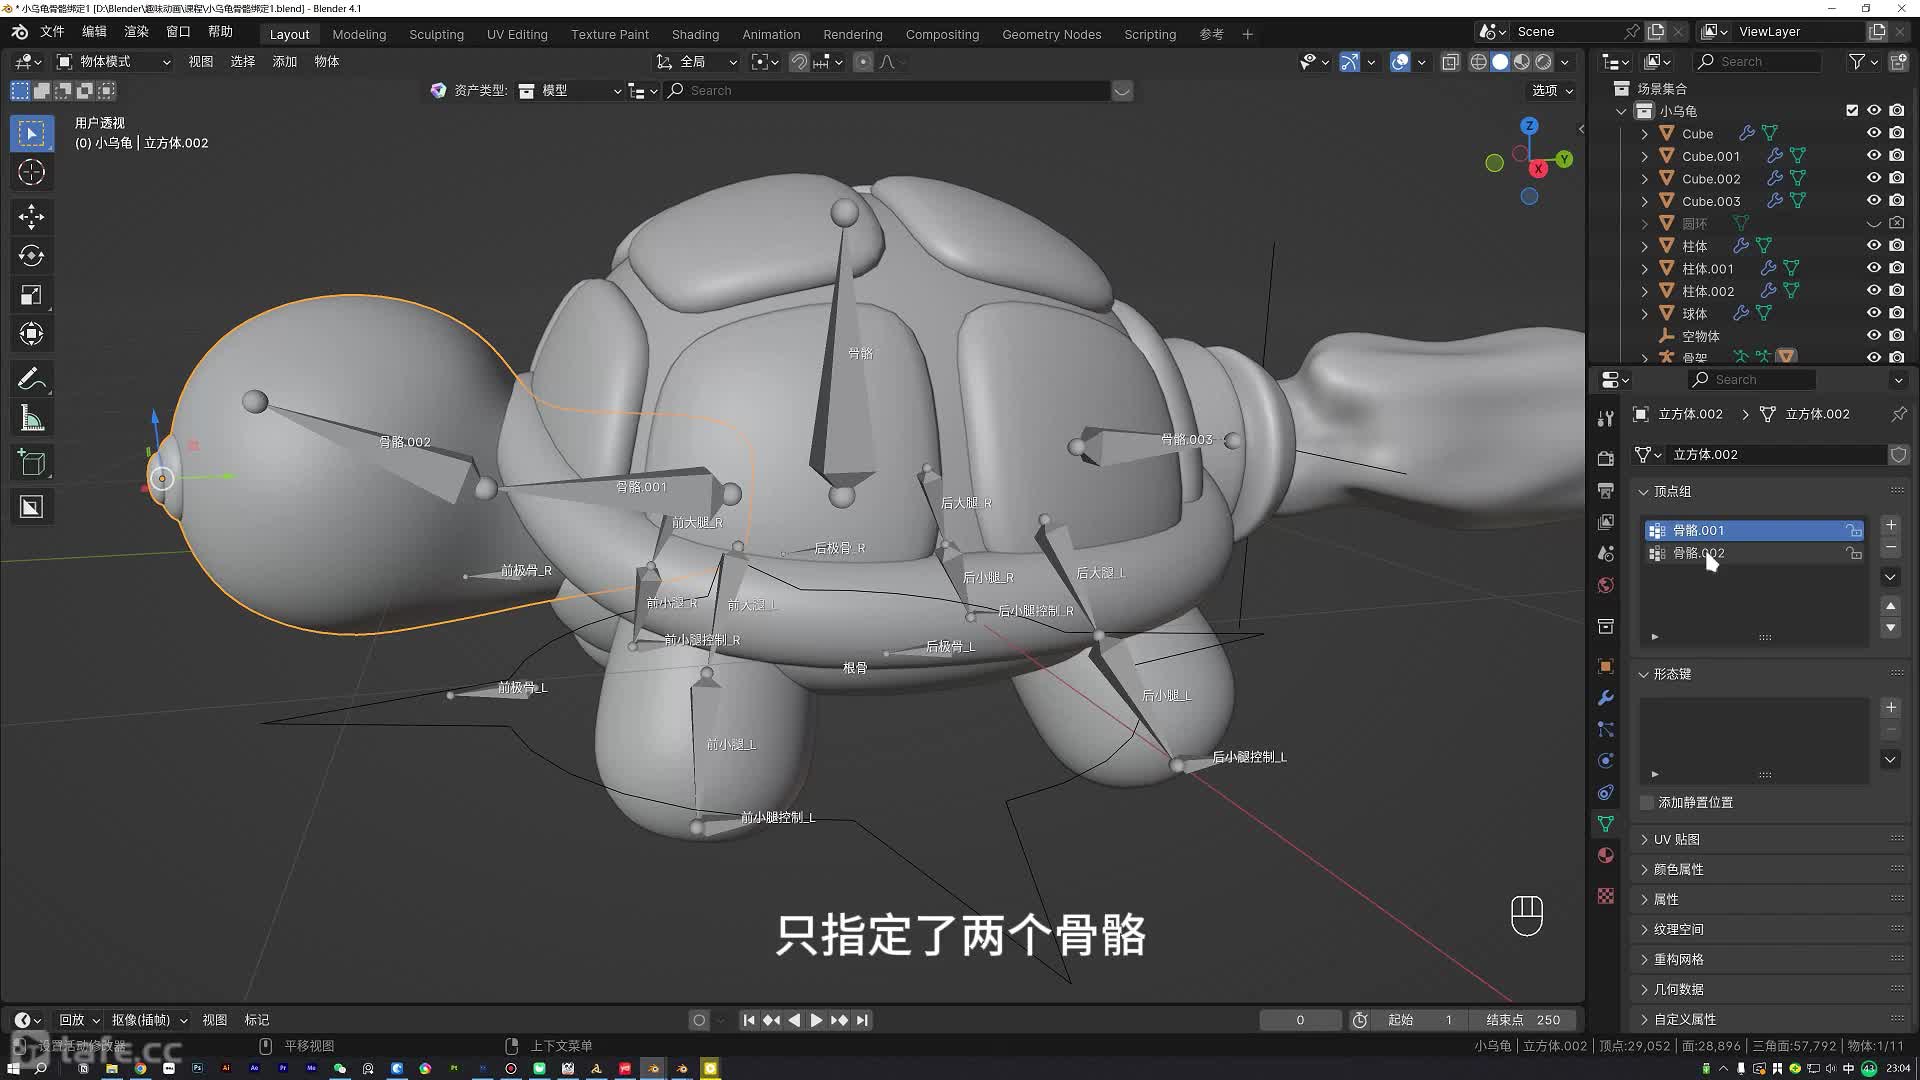Click the current frame field showing 0
Screen dimensions: 1920x1080
pyautogui.click(x=1300, y=1021)
